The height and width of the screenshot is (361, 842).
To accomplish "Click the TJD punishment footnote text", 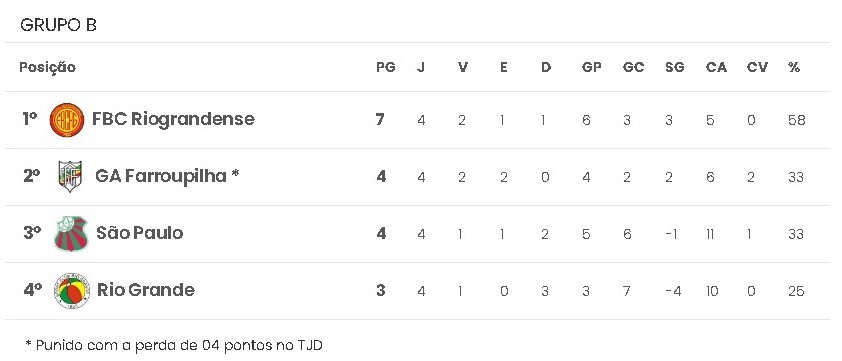I will pyautogui.click(x=174, y=344).
